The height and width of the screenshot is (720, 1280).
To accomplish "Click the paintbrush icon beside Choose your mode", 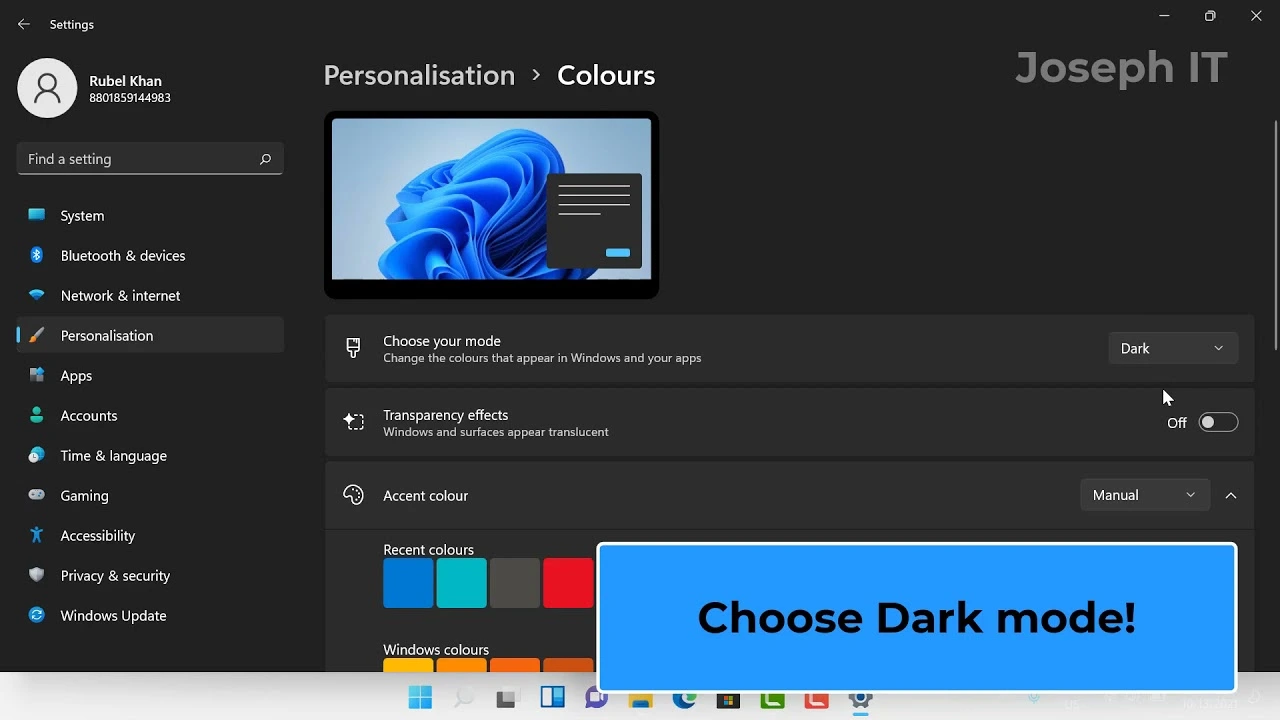I will (x=353, y=348).
